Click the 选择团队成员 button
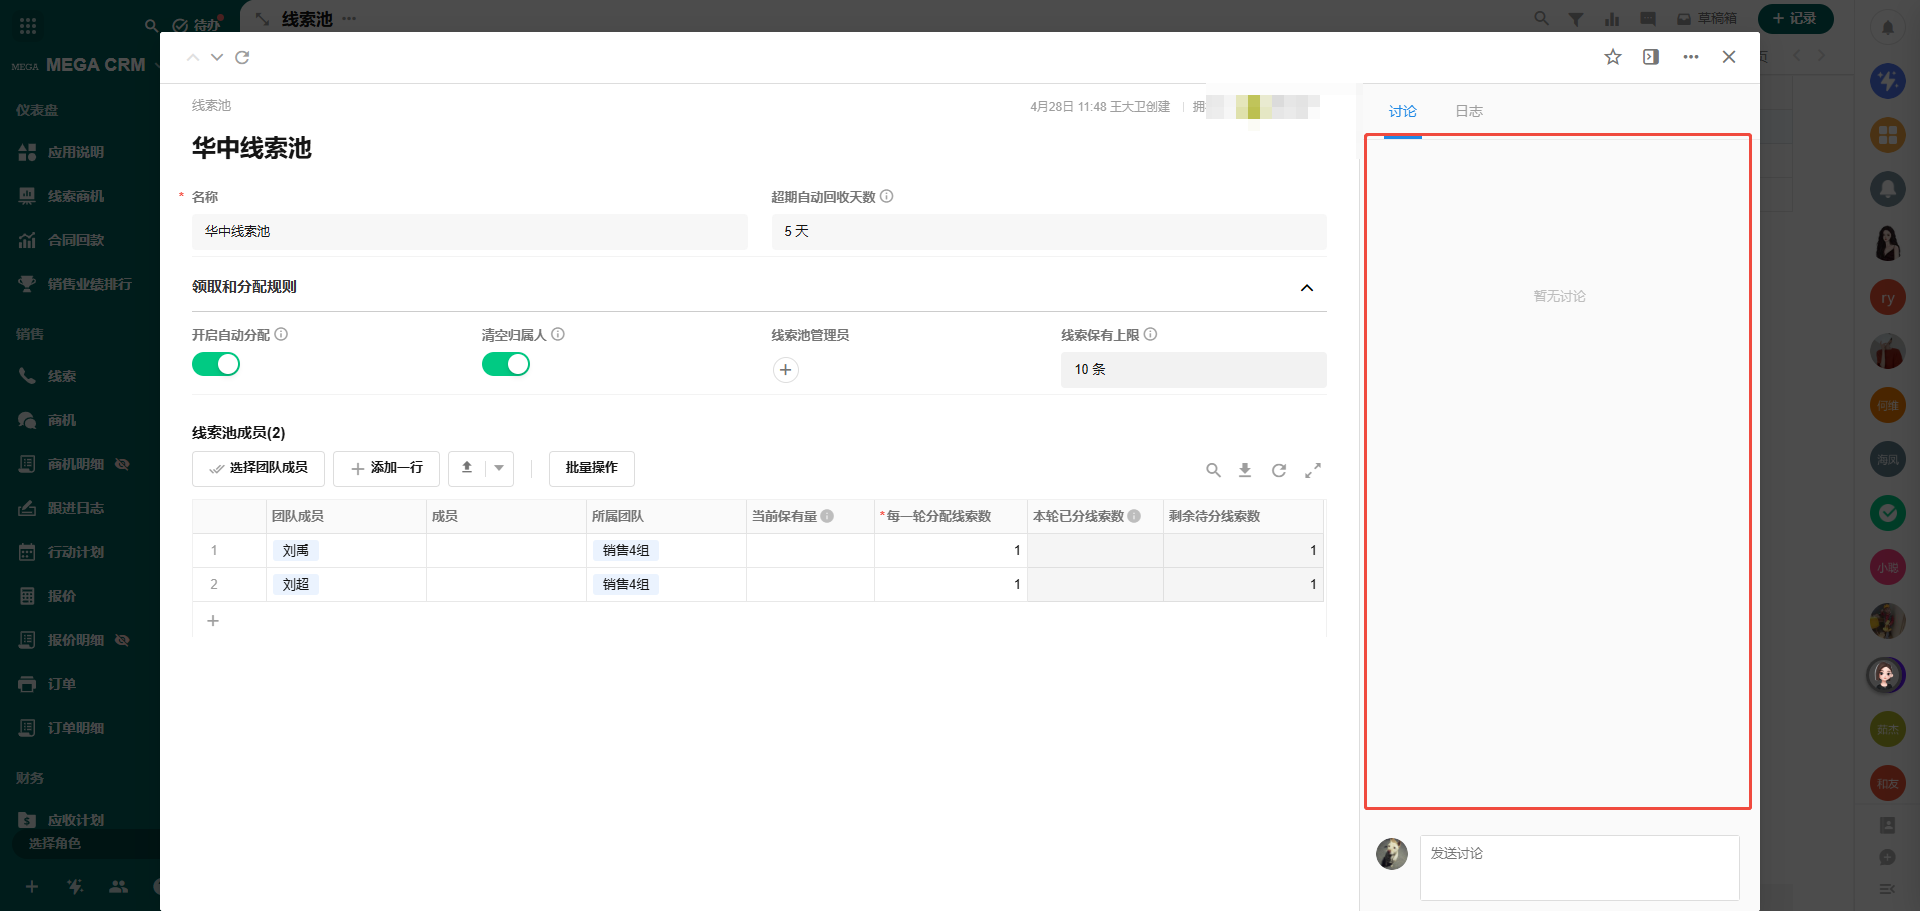Viewport: 1920px width, 911px height. tap(258, 468)
